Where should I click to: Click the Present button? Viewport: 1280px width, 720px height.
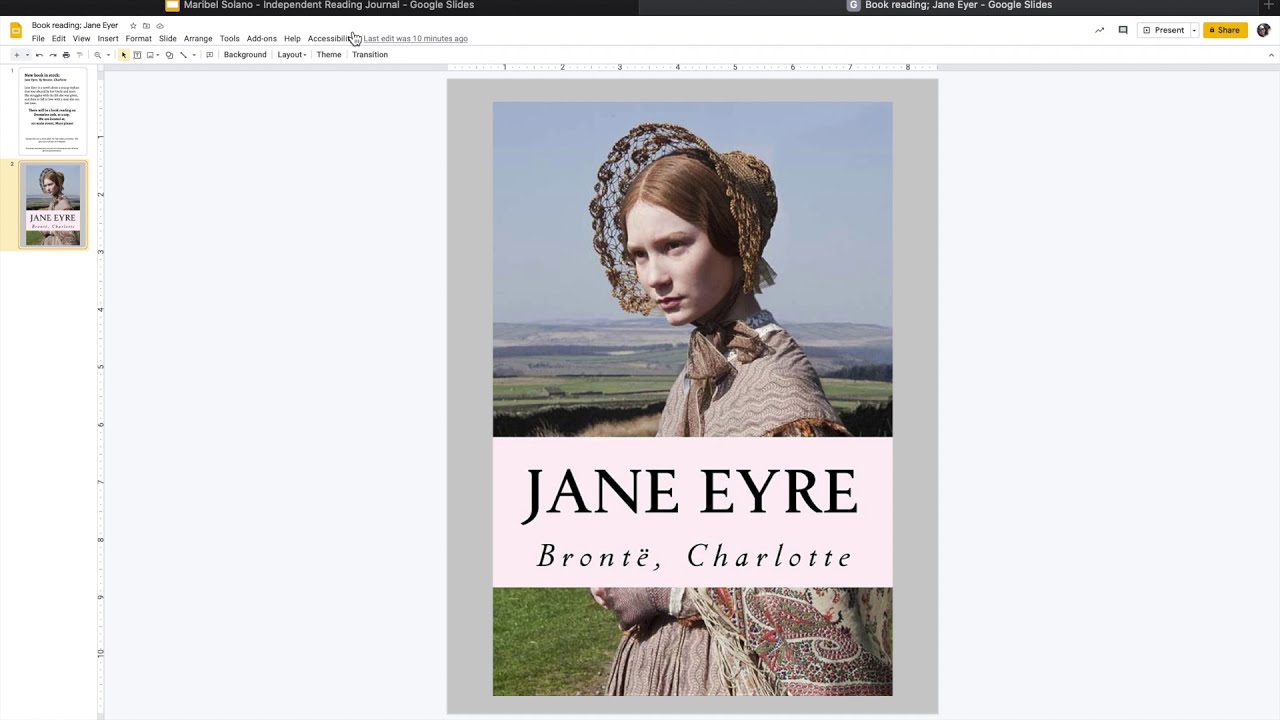[x=1163, y=30]
